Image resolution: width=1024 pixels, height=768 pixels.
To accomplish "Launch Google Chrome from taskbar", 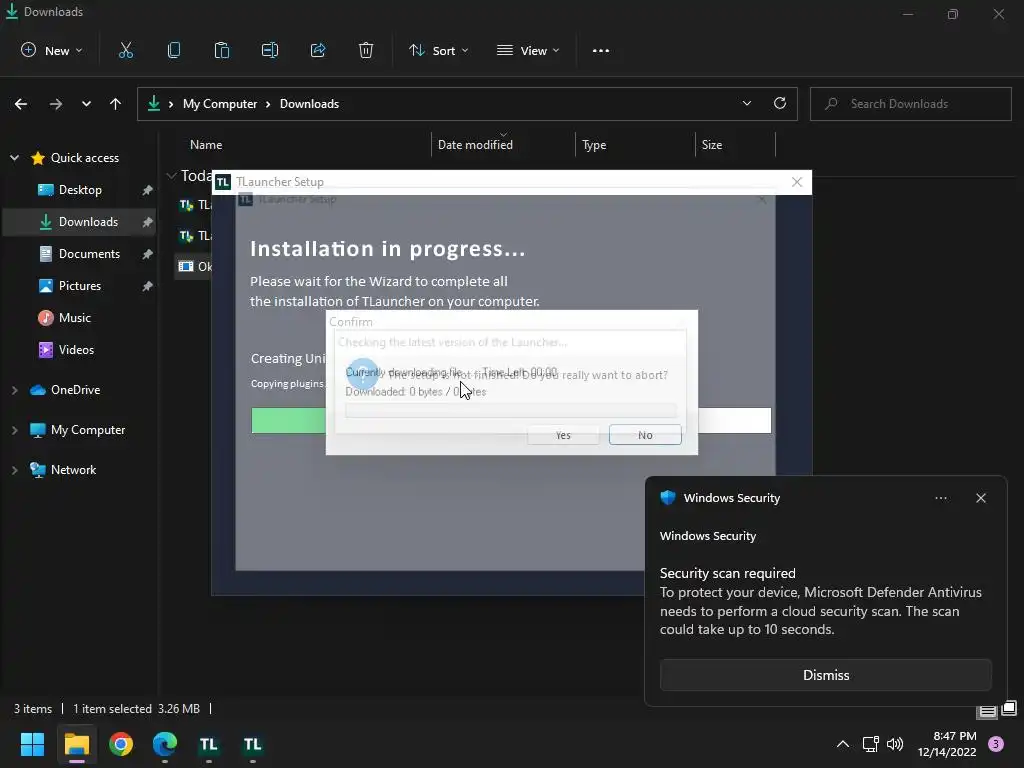I will click(121, 744).
